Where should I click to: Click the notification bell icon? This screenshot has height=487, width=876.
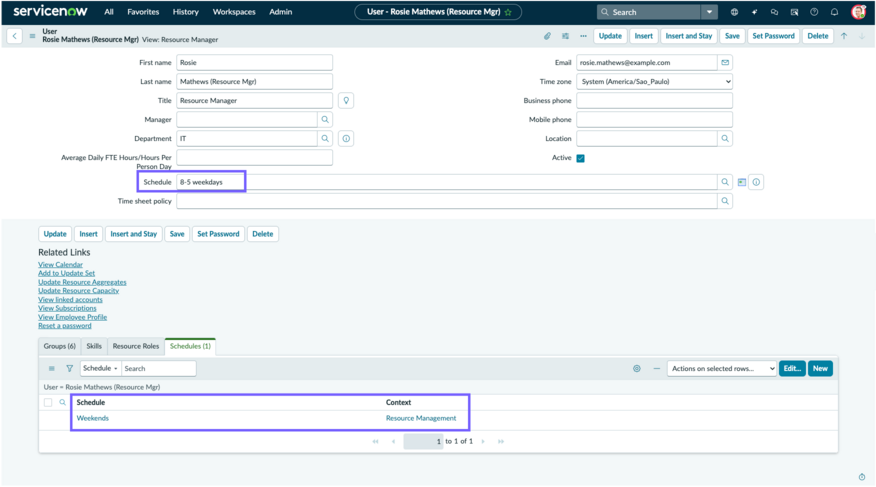(834, 12)
